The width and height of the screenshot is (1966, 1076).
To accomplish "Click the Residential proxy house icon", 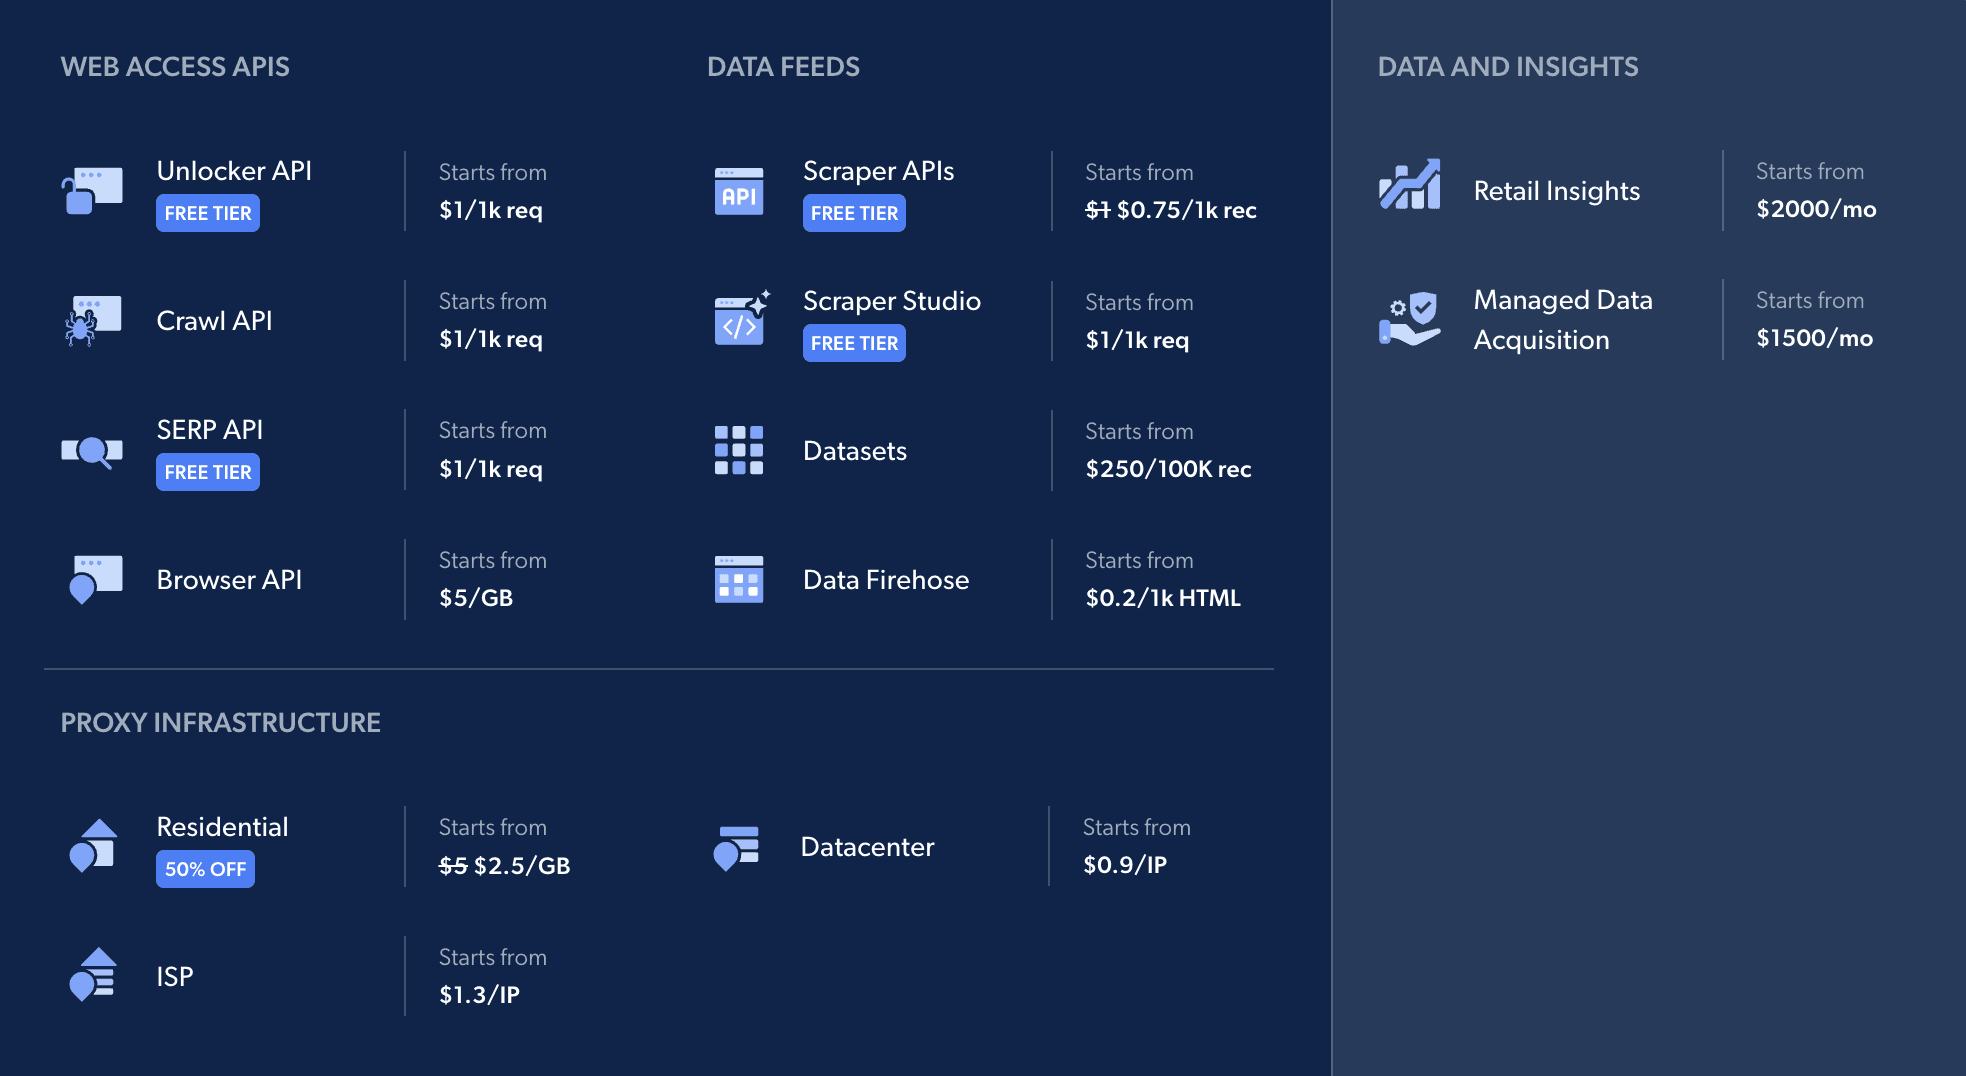I will 93,846.
